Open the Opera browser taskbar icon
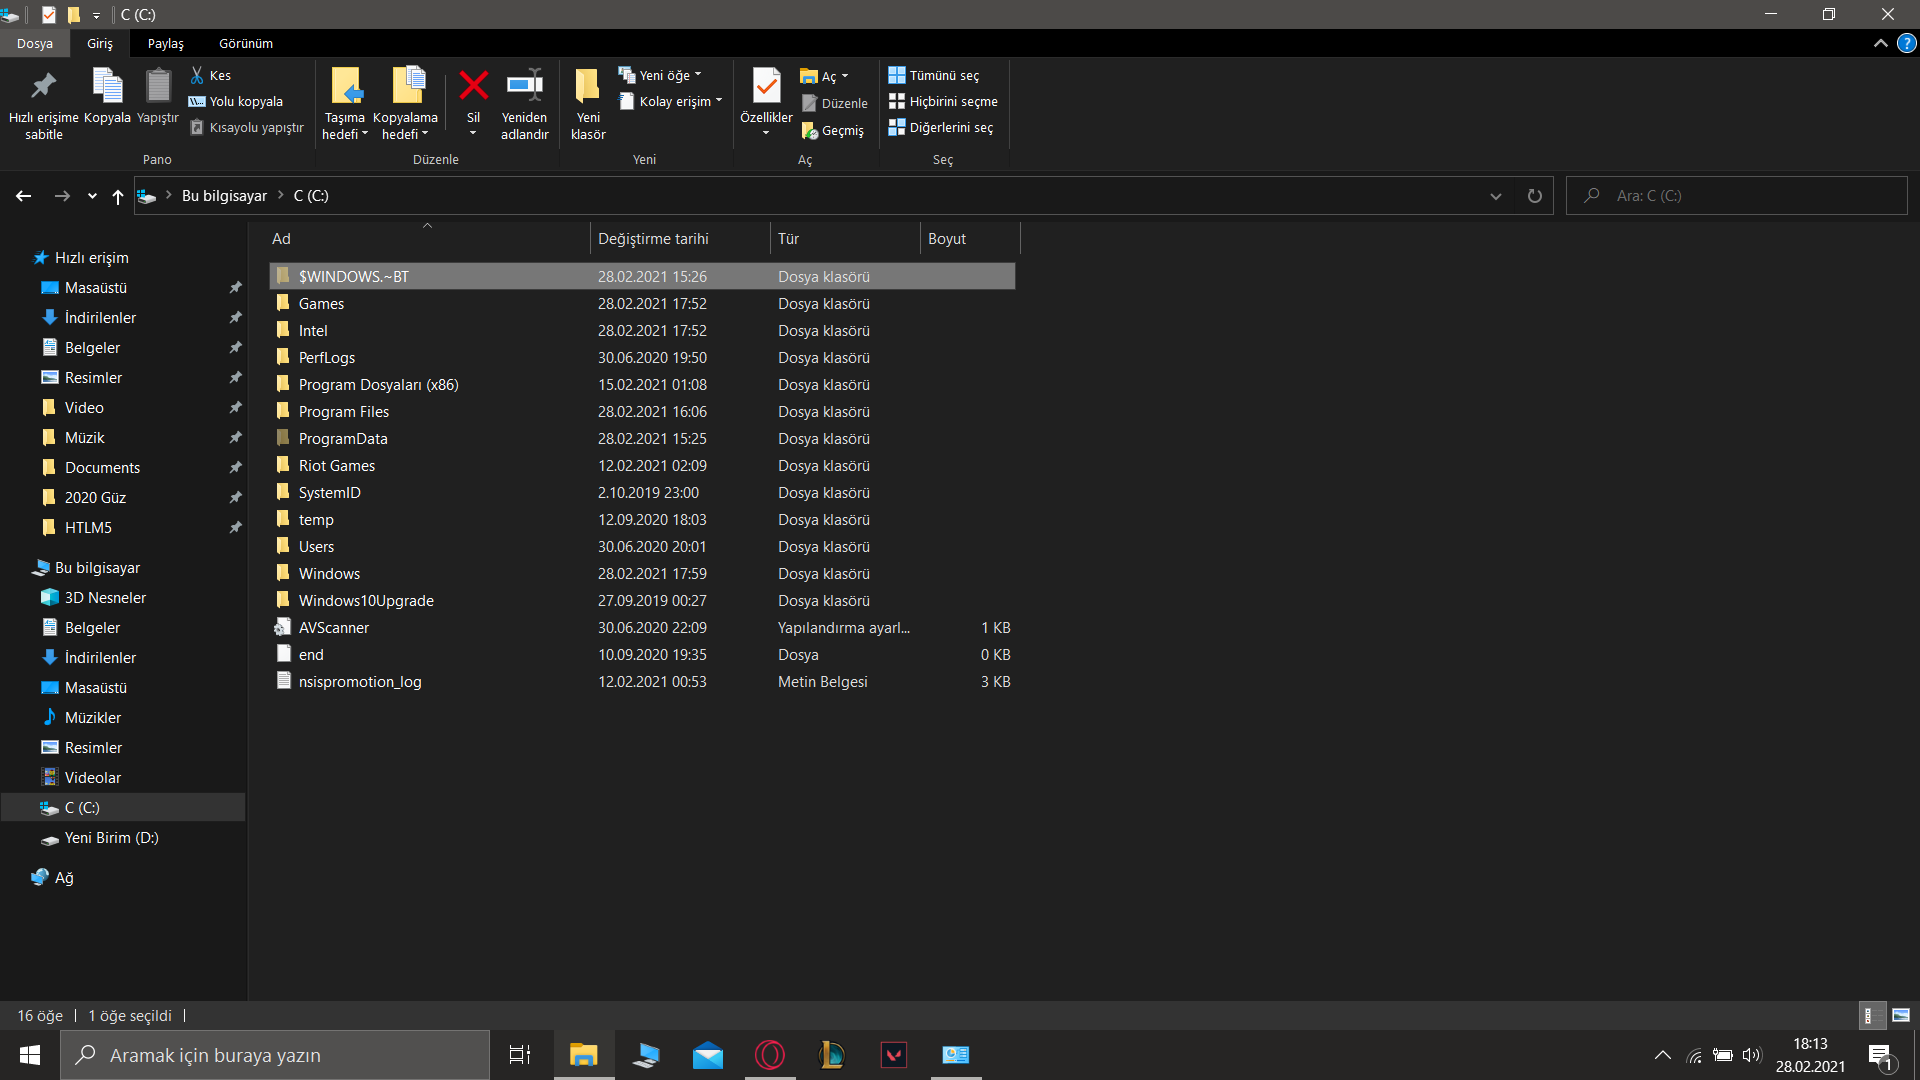 click(770, 1055)
